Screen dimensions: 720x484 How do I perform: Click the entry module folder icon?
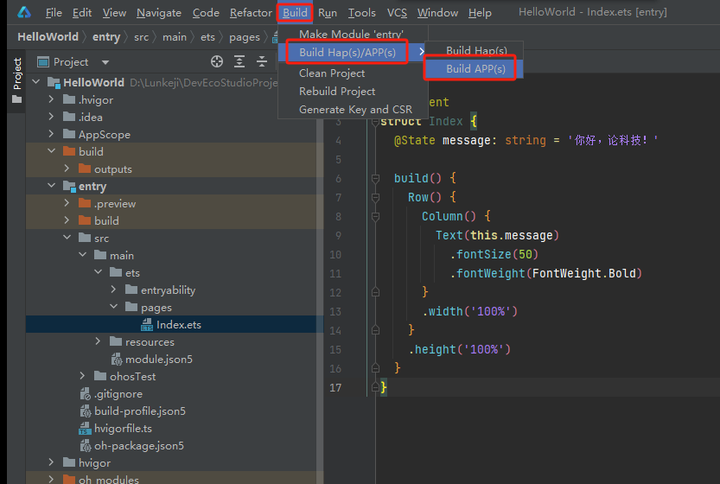(x=69, y=186)
